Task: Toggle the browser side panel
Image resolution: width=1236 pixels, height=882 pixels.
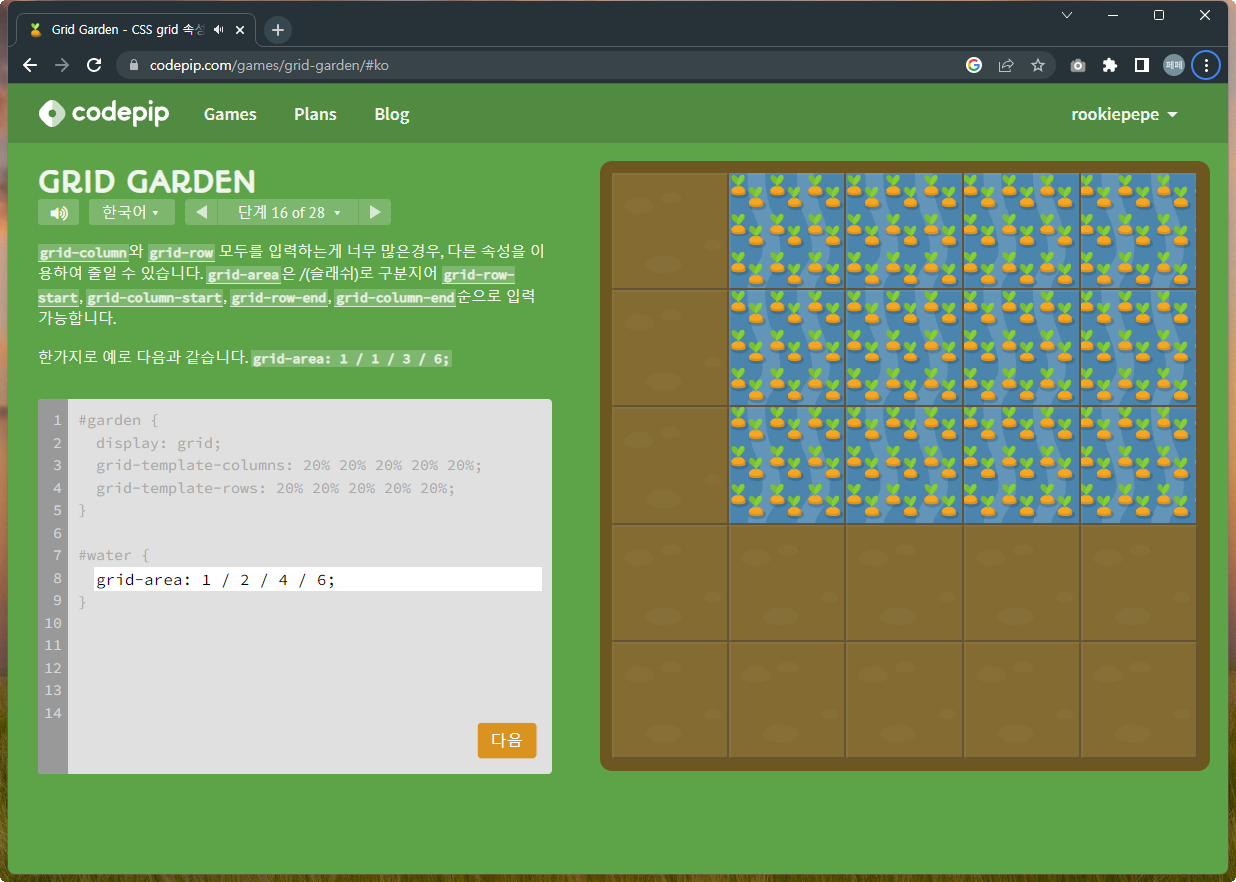Action: pos(1141,65)
